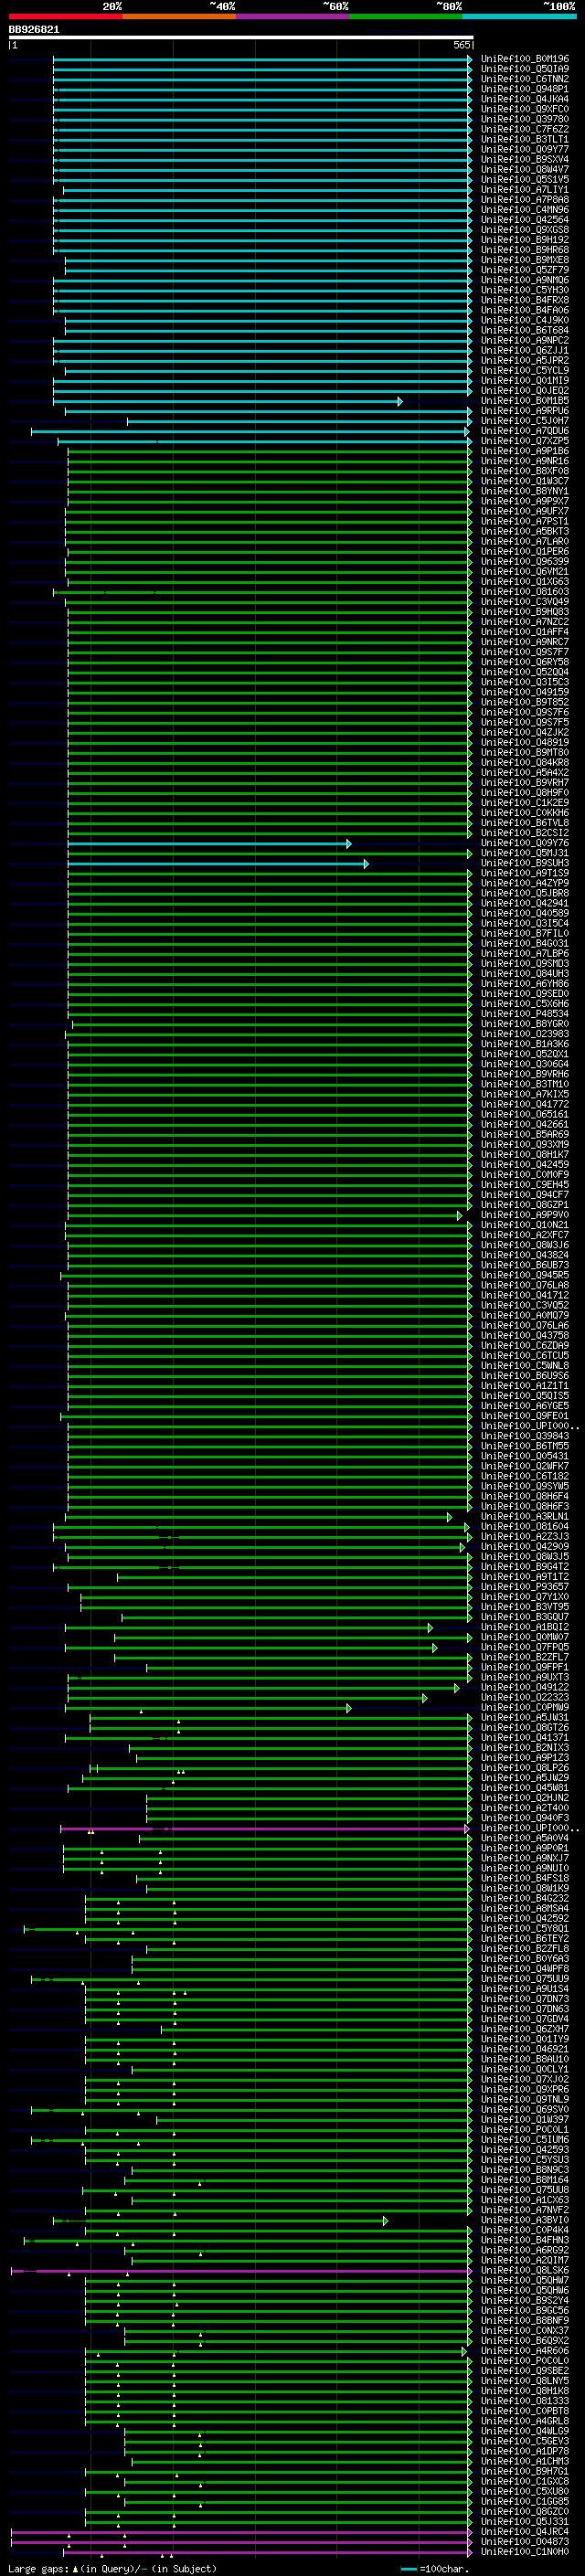Select hit label UniRef100_C5YH30
The height and width of the screenshot is (2576, 585).
click(x=525, y=290)
